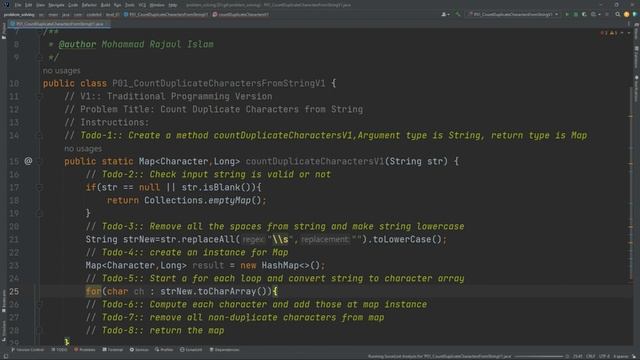The height and width of the screenshot is (360, 640).
Task: Click the error and warning inspection indicator
Action: coord(609,33)
